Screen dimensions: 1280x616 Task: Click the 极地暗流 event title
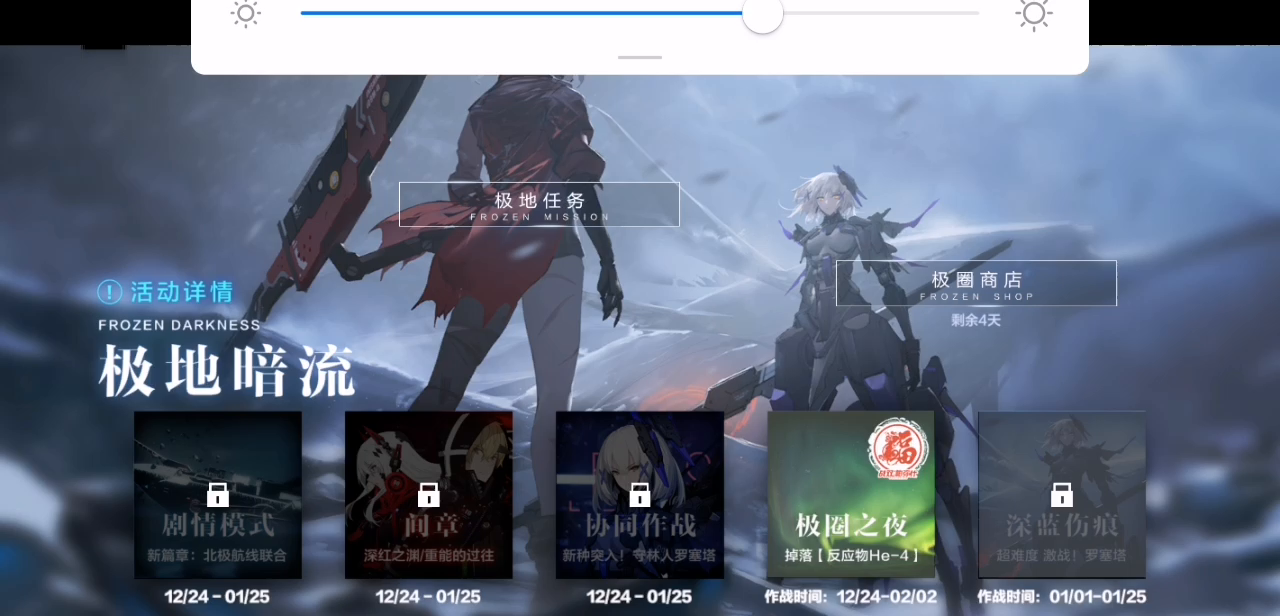(227, 371)
